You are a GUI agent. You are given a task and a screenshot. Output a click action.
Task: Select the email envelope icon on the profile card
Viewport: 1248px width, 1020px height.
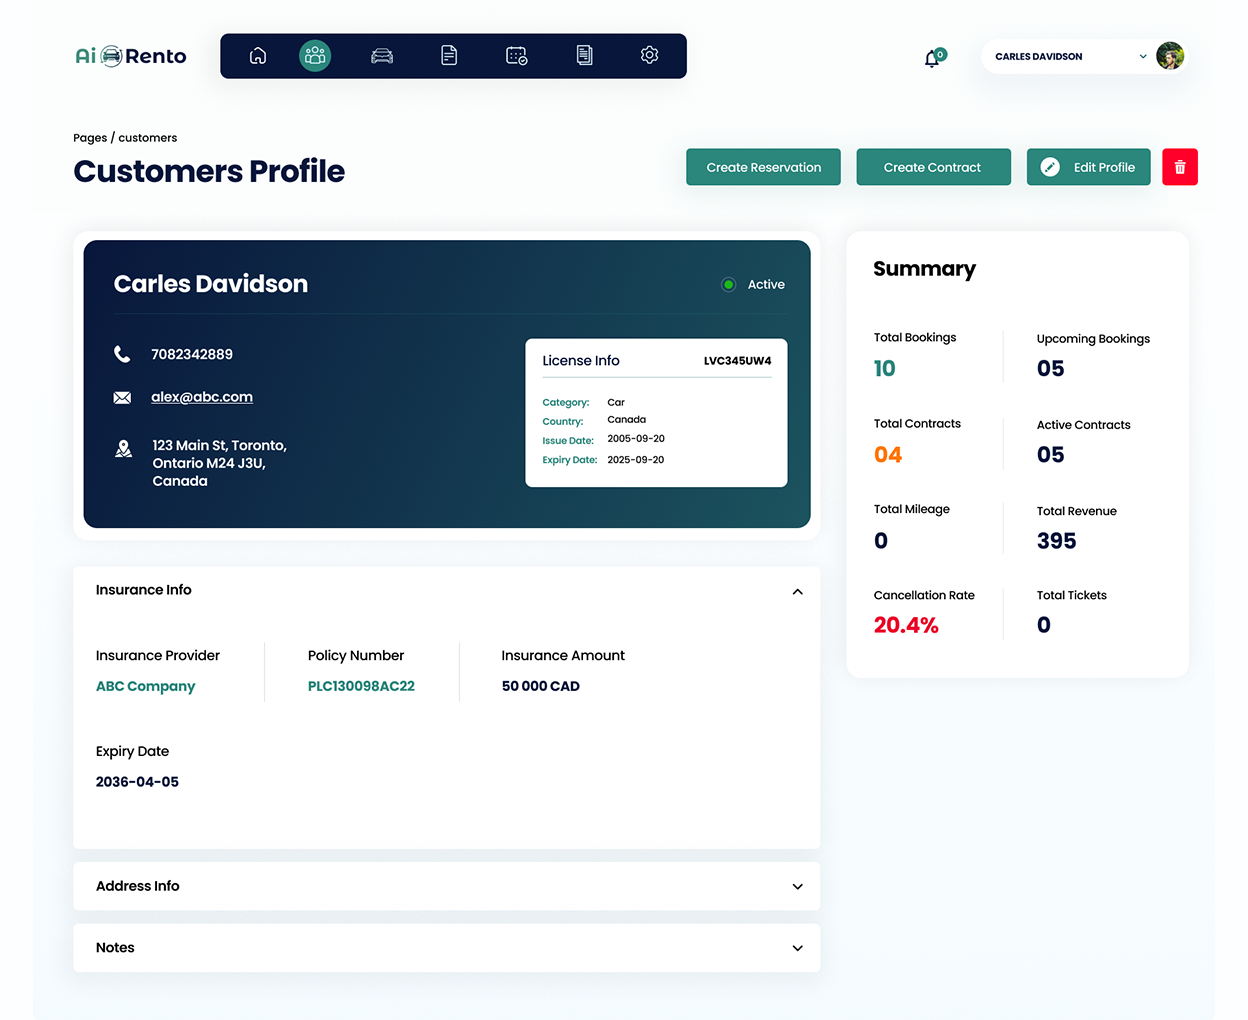coord(122,397)
